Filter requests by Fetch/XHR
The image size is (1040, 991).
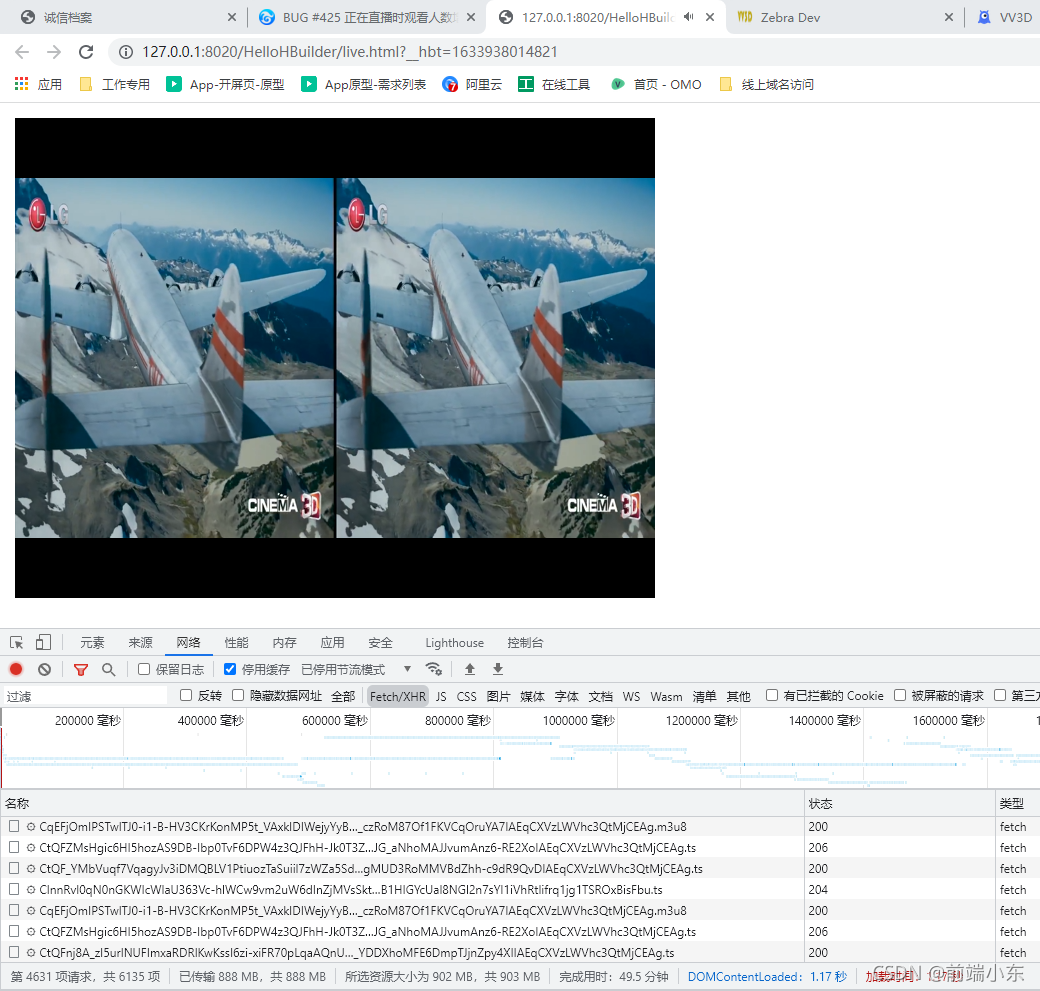pos(397,696)
